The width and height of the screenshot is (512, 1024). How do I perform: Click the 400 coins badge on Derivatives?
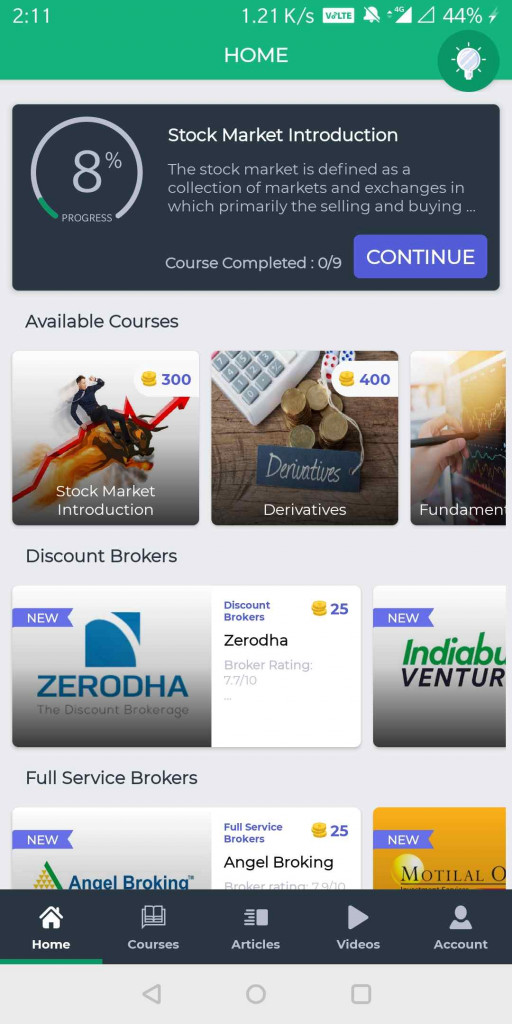pos(365,379)
